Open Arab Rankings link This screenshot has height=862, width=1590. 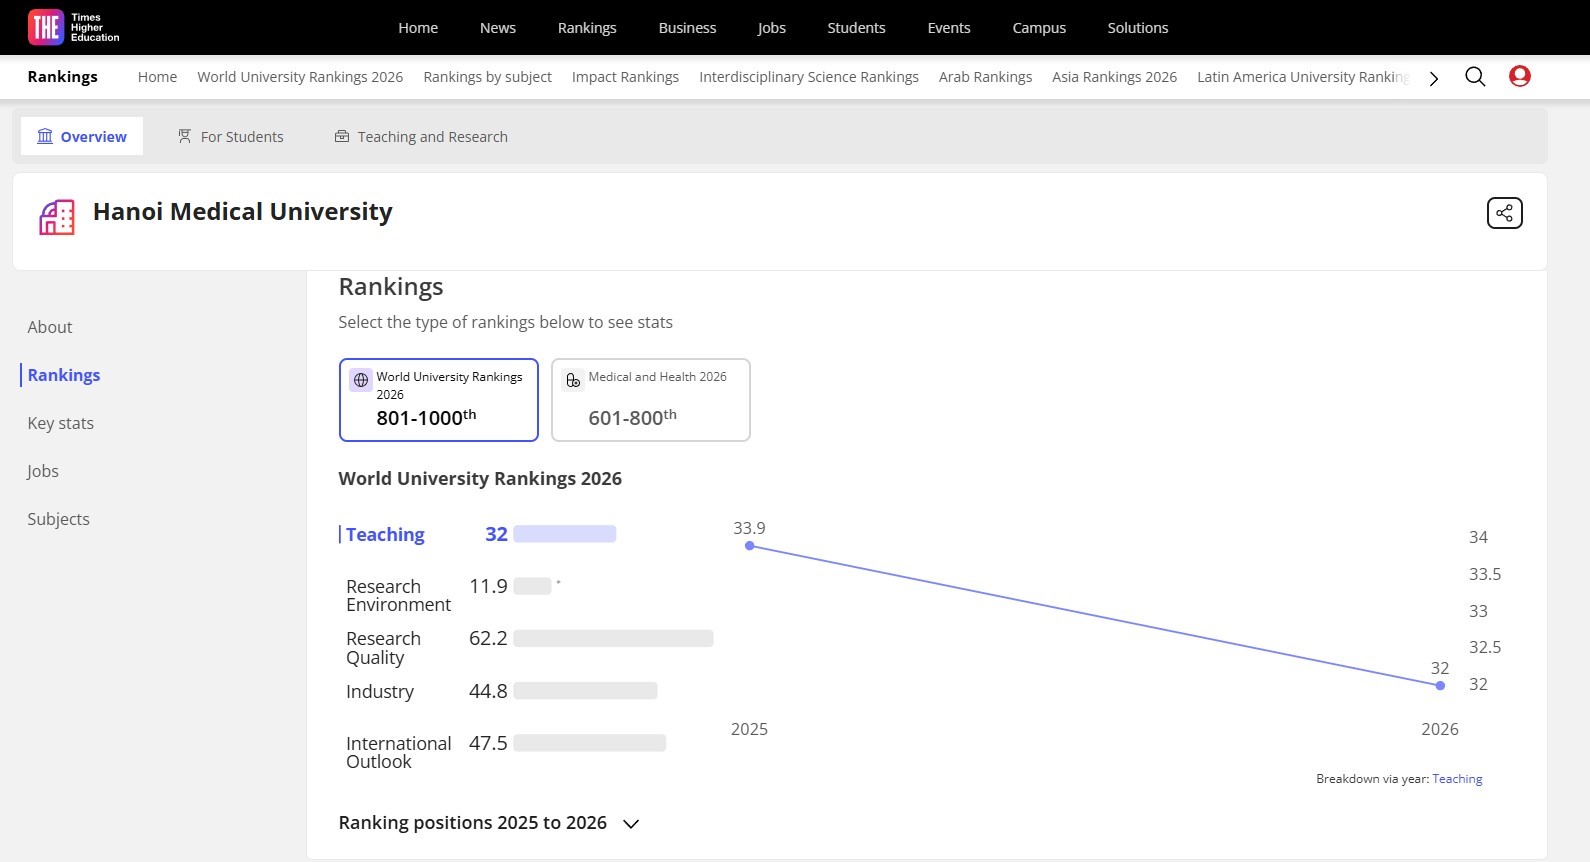click(985, 77)
